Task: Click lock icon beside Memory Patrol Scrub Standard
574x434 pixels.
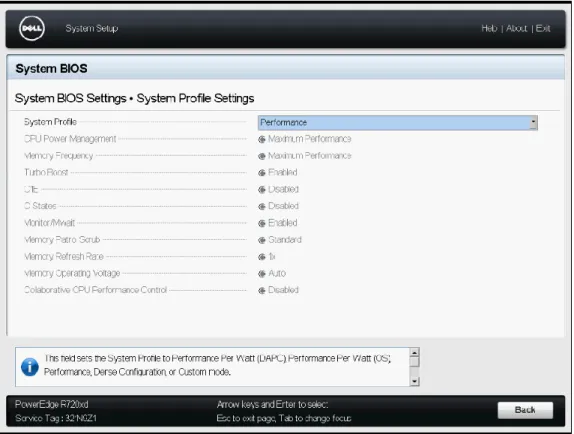Action: tap(262, 240)
